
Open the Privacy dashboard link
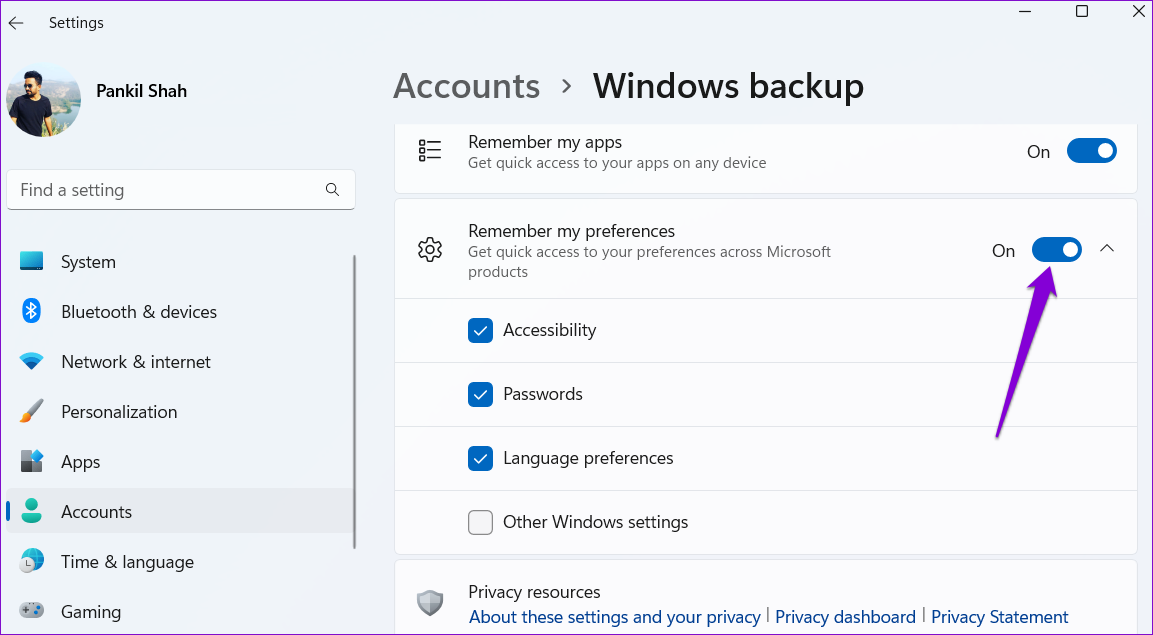point(845,617)
